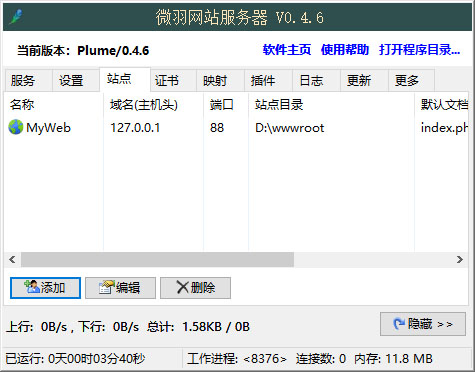View the 日志 tab
The image size is (475, 372).
(316, 80)
